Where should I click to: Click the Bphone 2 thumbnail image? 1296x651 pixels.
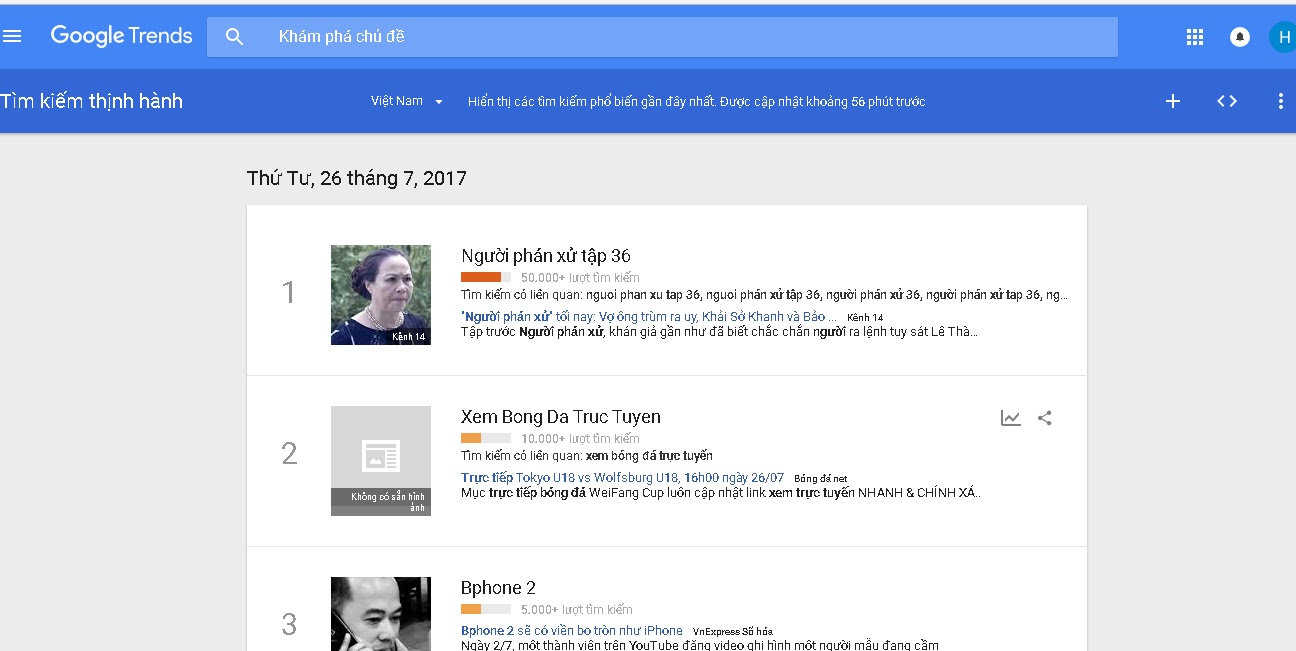coord(381,614)
